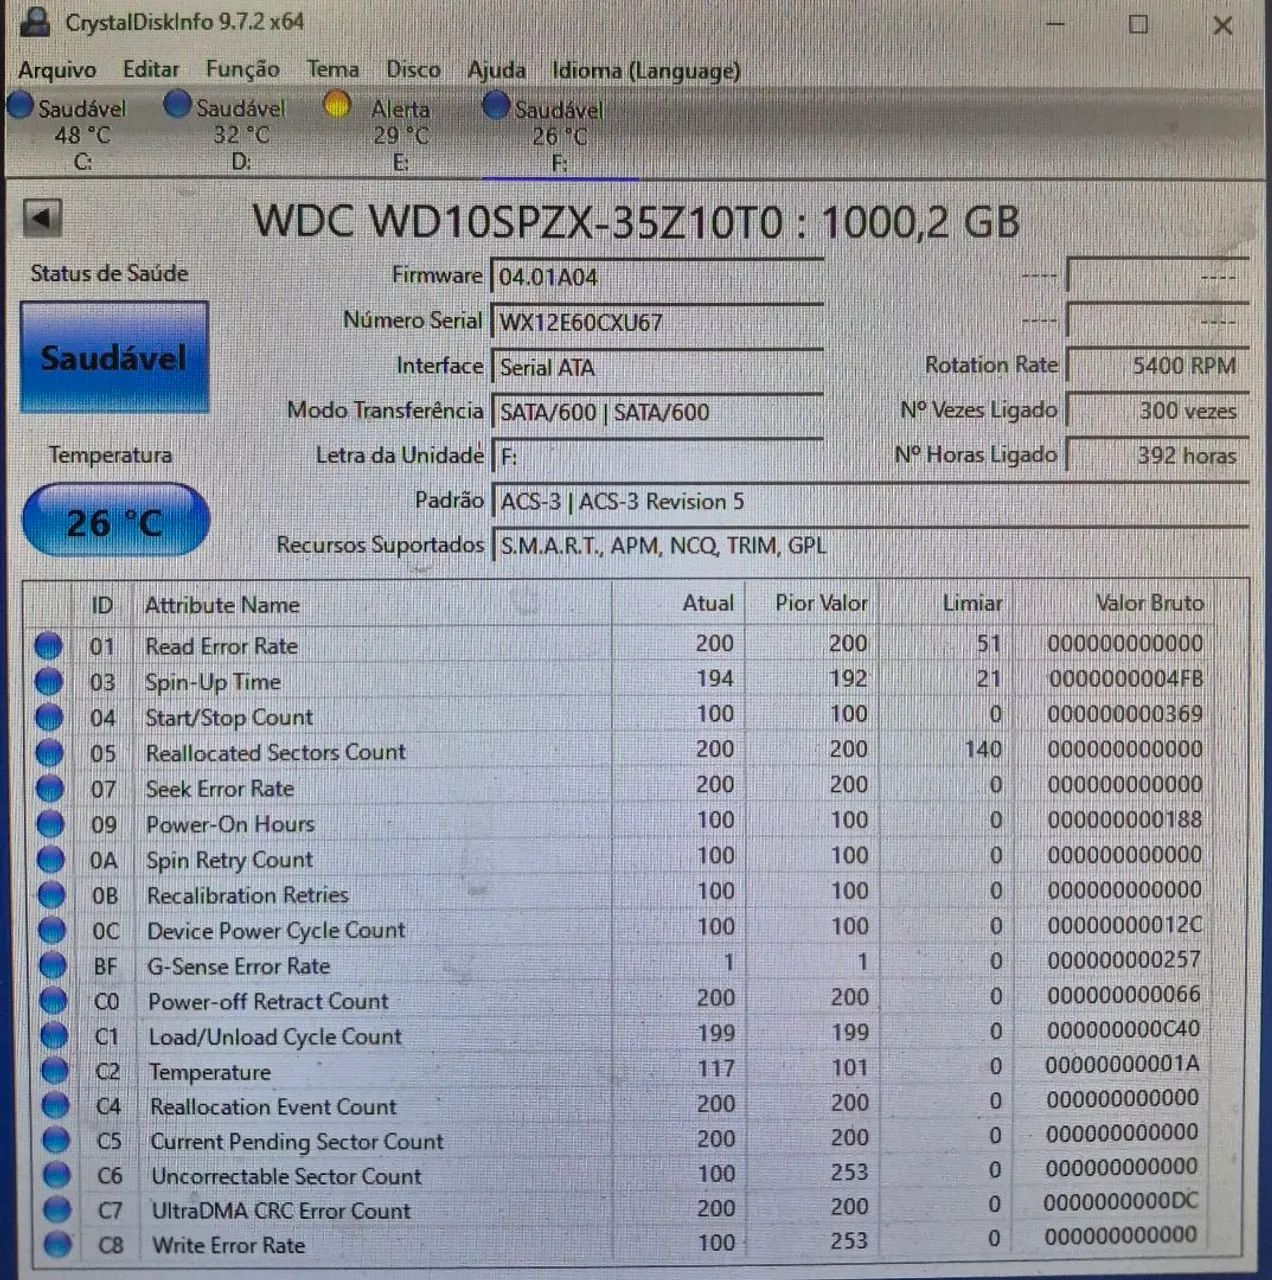Click the Rotation Rate value 5400 RPM
Screen dimensions: 1272x1280
pyautogui.click(x=1158, y=366)
